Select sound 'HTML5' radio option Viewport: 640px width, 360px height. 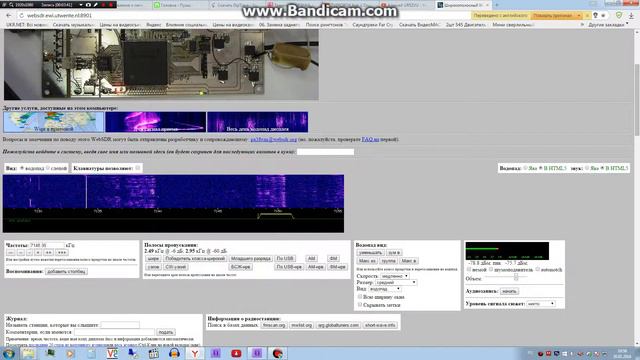tap(602, 168)
